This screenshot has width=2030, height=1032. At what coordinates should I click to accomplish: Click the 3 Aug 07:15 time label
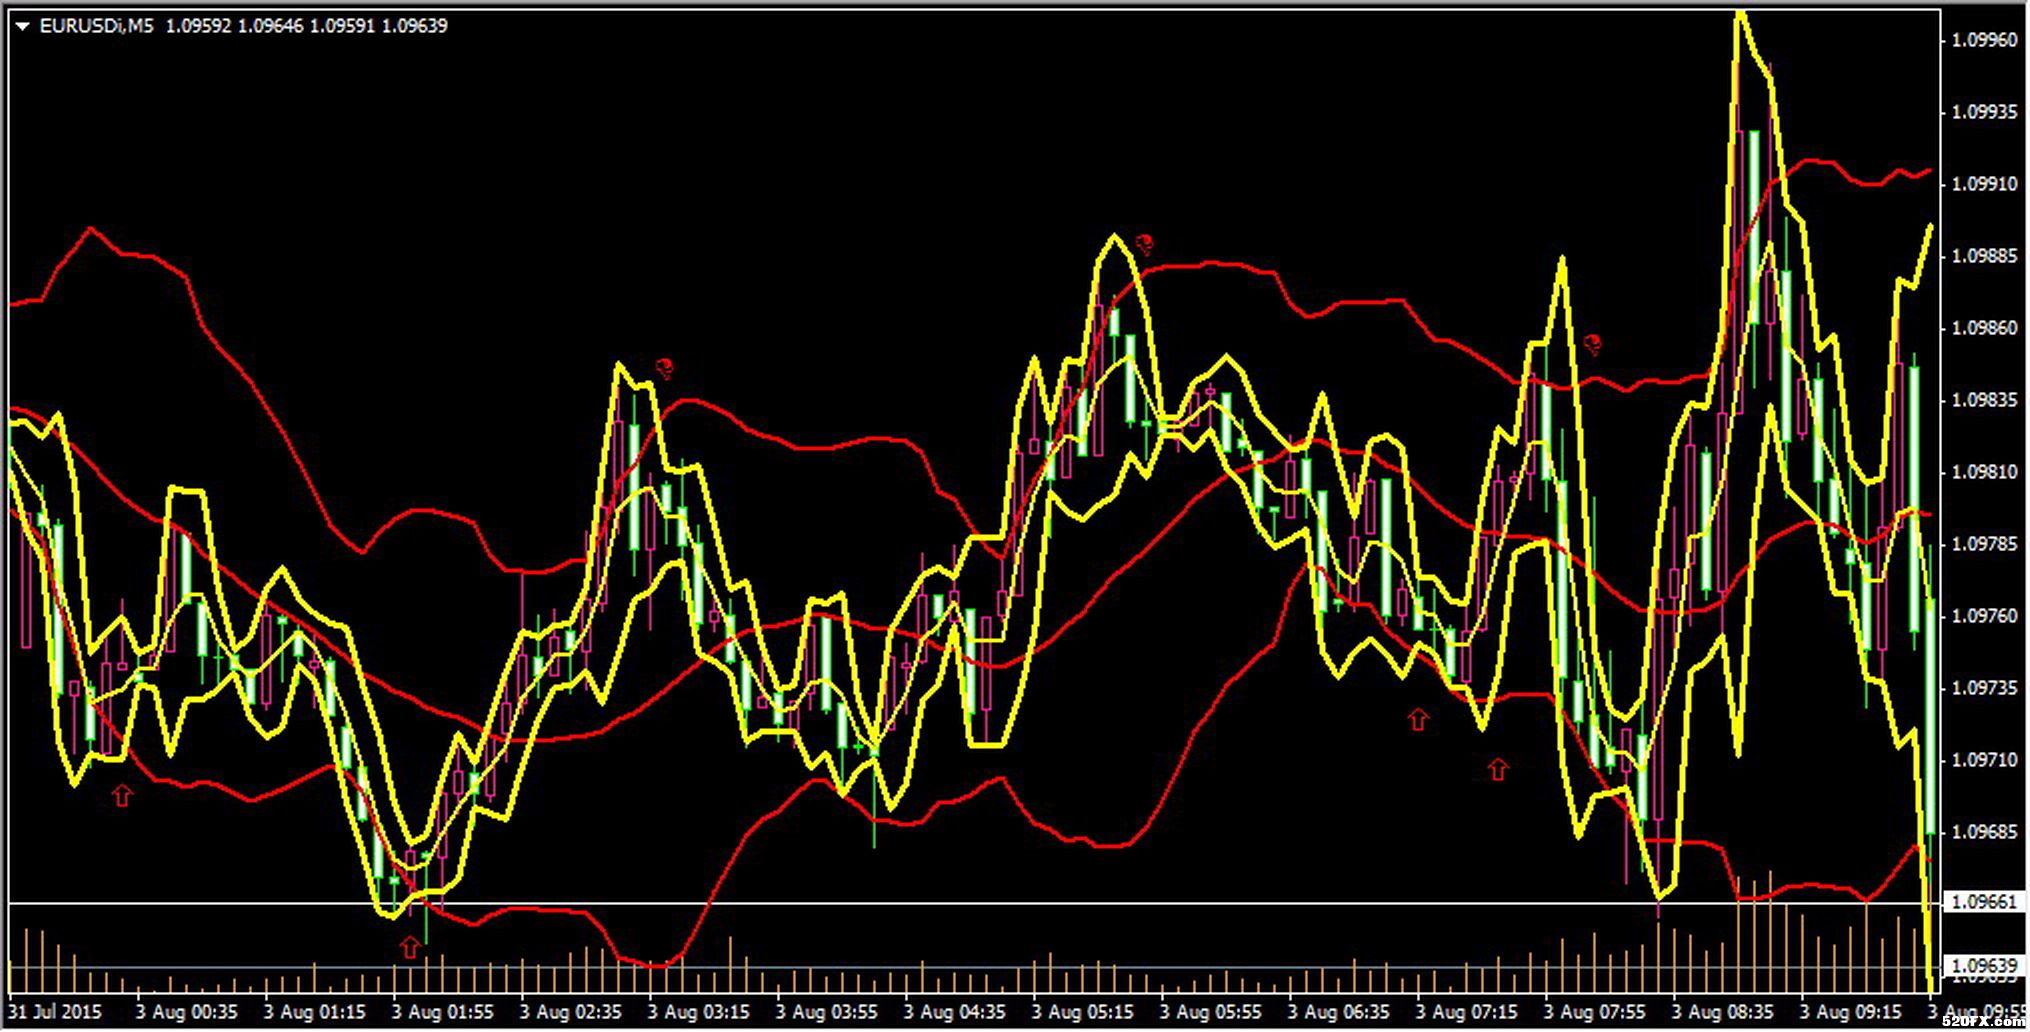(x=1467, y=1012)
